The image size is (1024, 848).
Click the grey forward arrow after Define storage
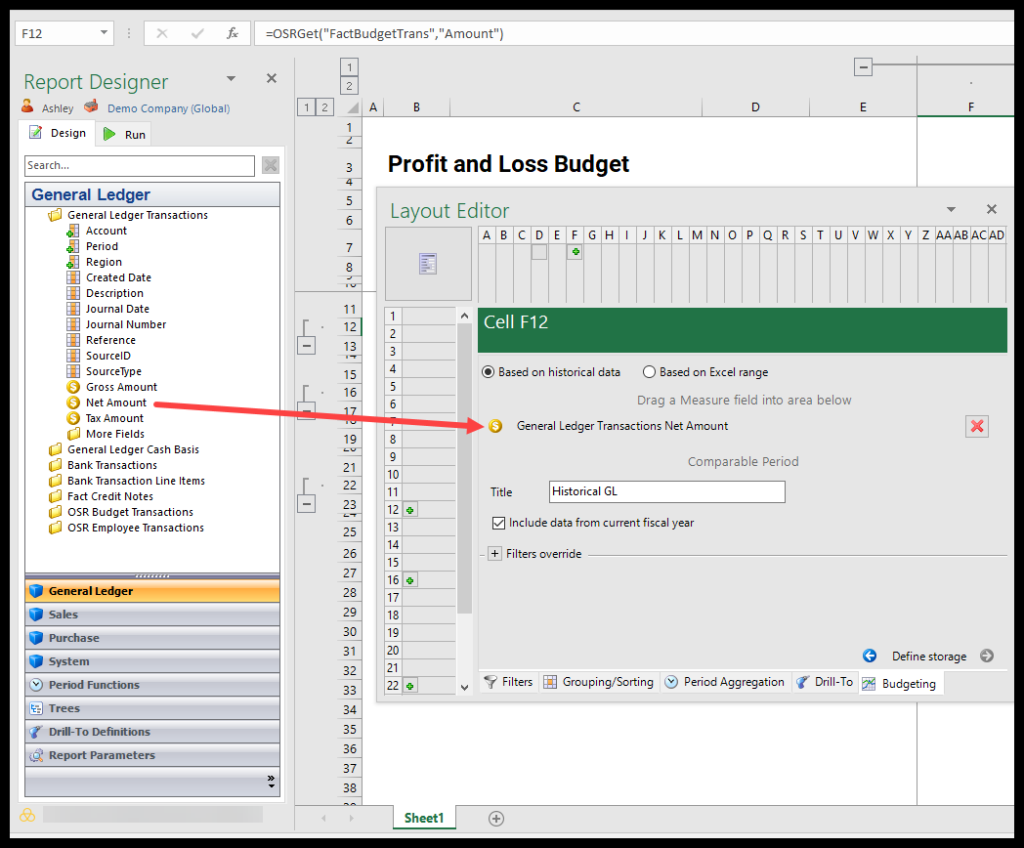[x=987, y=656]
